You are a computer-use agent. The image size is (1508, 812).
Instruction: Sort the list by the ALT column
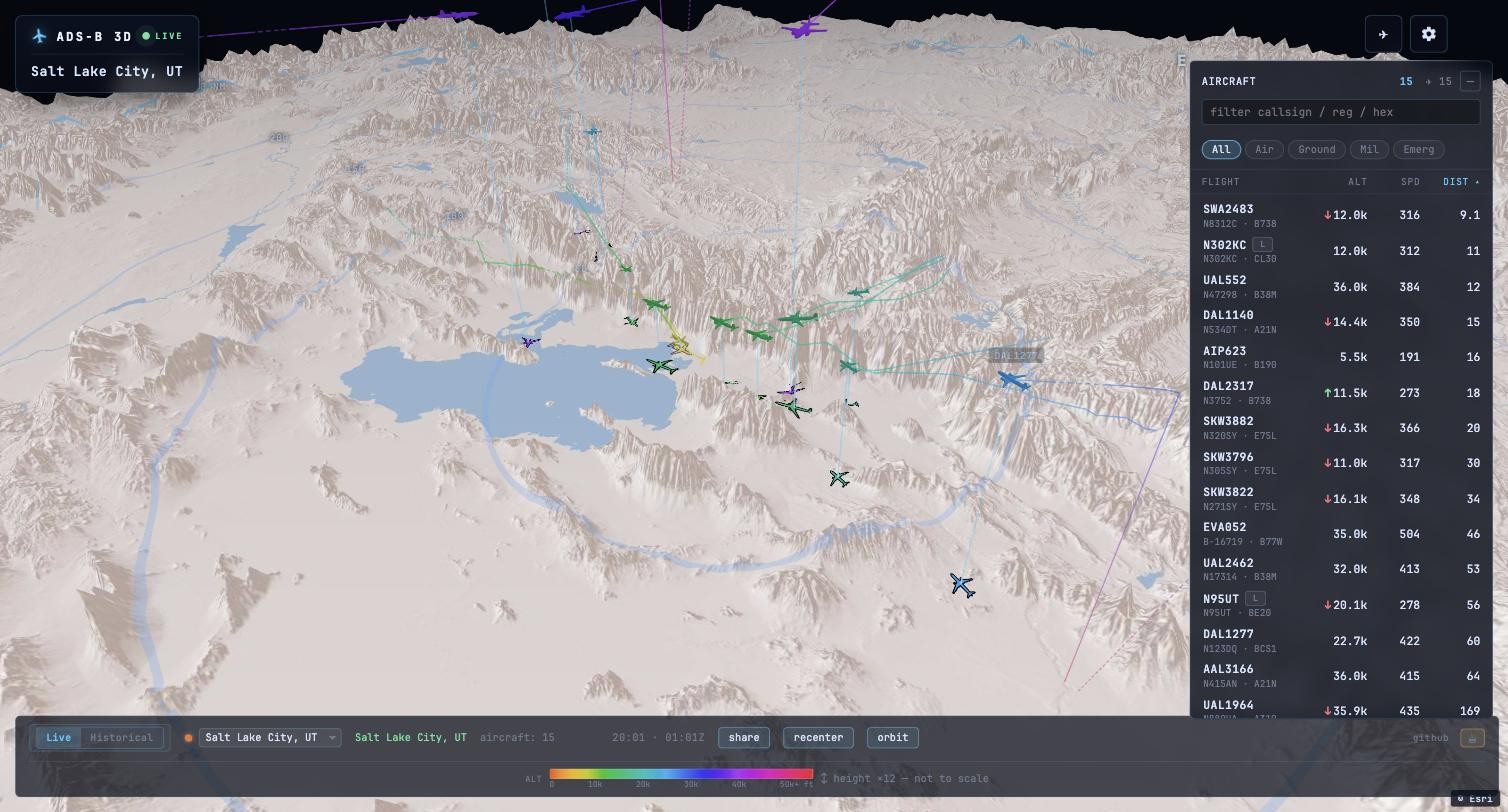point(1357,182)
